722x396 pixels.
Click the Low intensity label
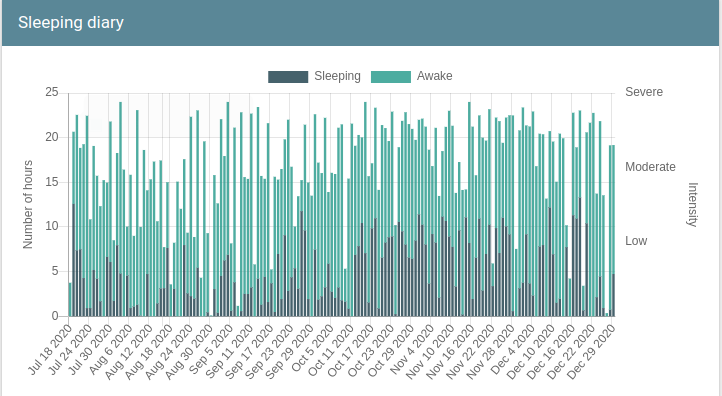[636, 241]
